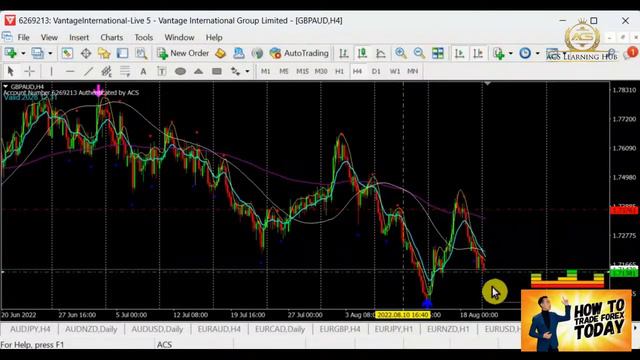Select the H1 timeframe
Viewport: 640px width, 360px height.
pos(339,71)
